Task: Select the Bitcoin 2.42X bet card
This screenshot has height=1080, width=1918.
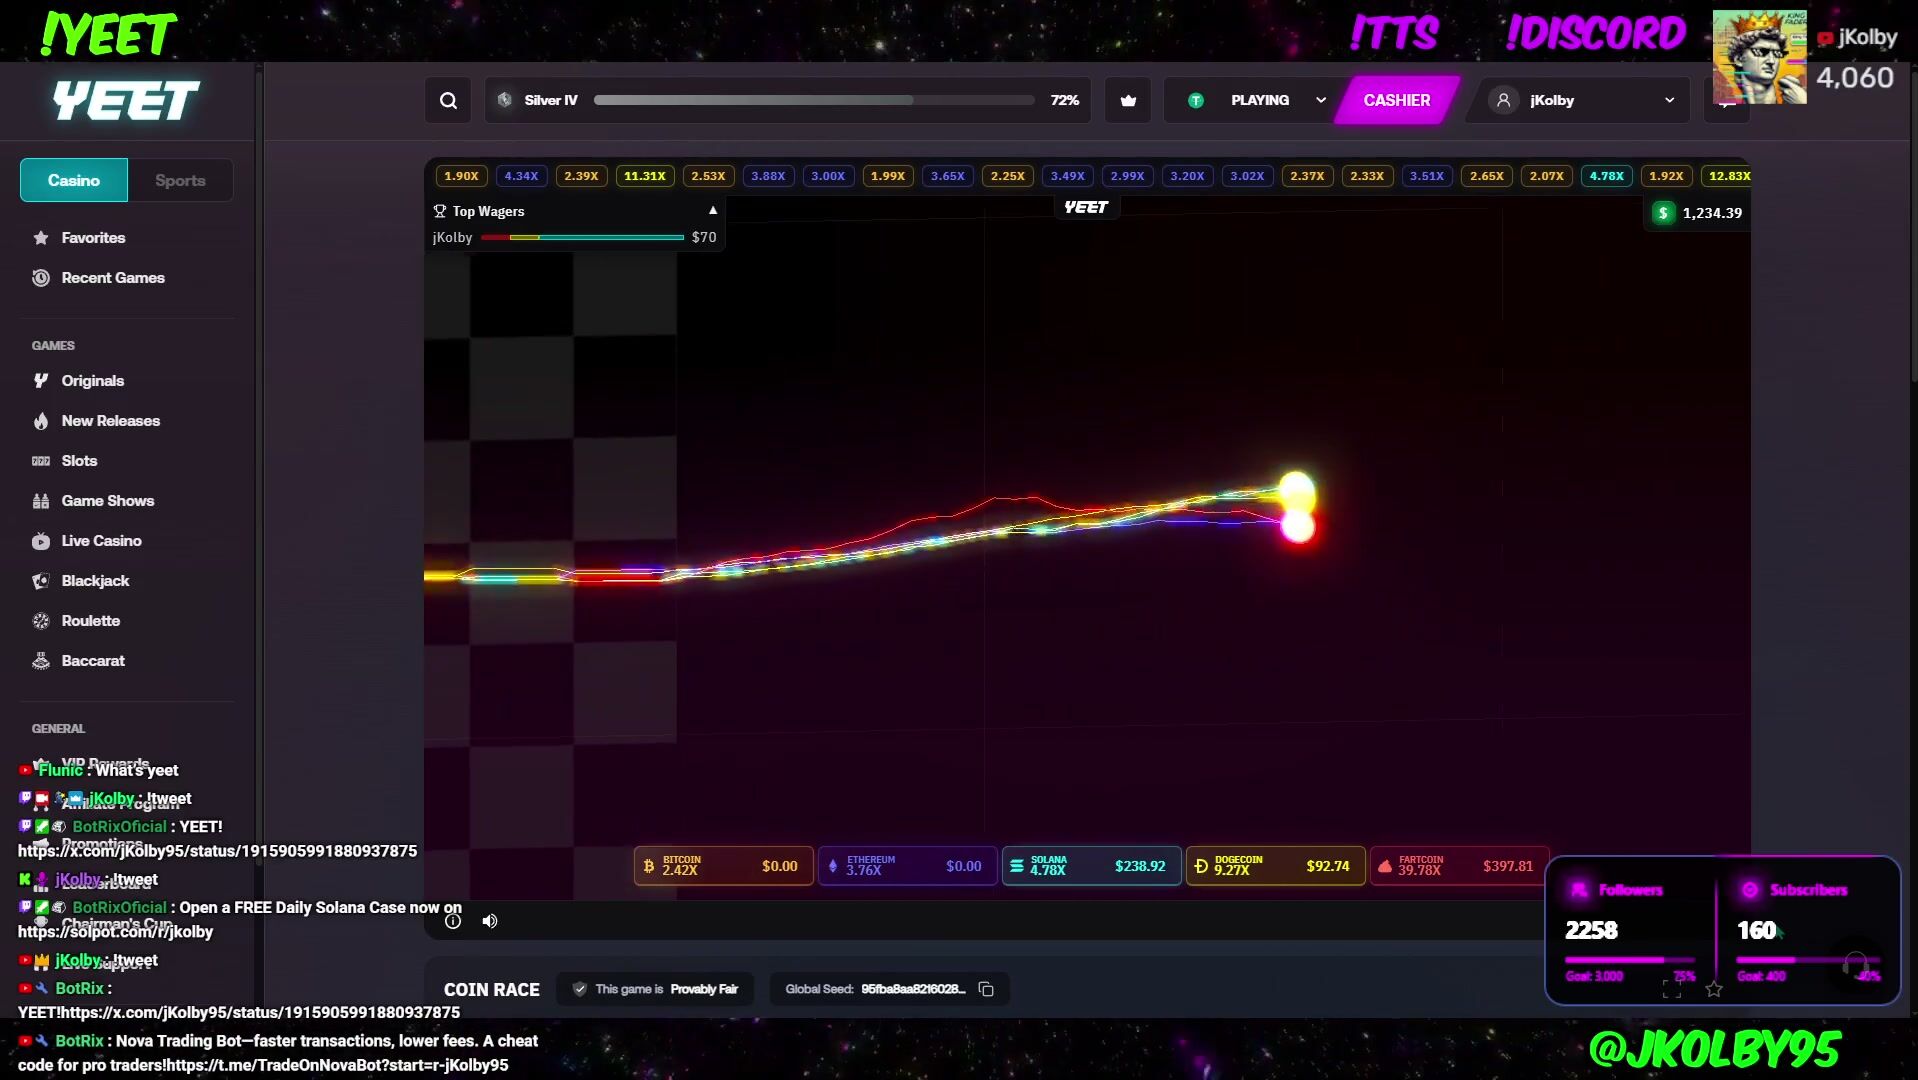Action: pyautogui.click(x=723, y=866)
